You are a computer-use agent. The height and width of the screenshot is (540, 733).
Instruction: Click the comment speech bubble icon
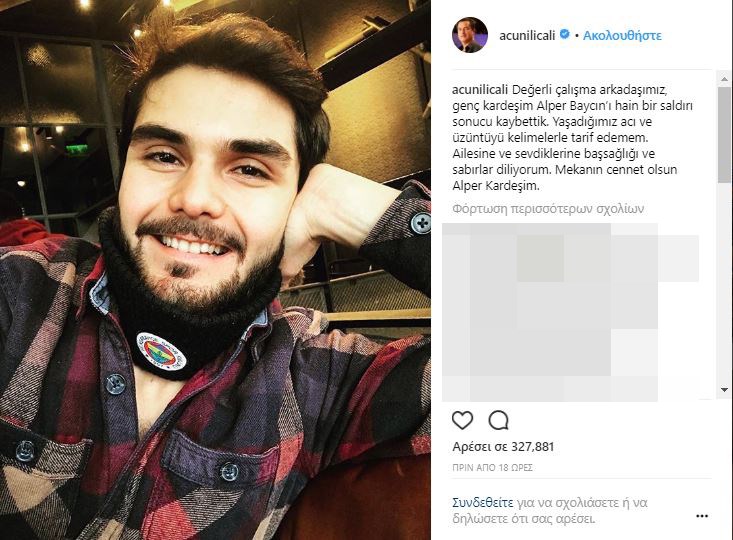pyautogui.click(x=498, y=420)
